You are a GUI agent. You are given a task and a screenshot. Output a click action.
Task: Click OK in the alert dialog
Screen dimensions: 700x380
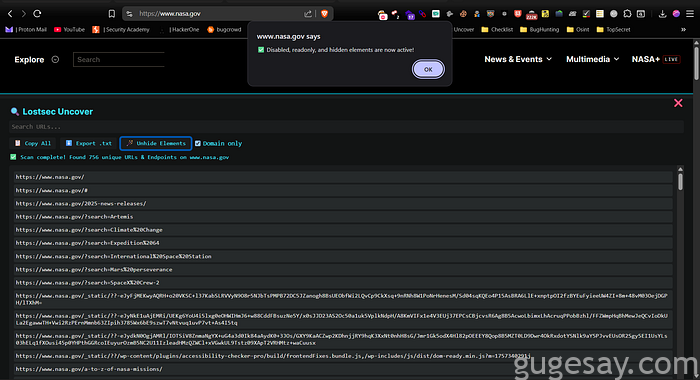[x=428, y=69]
